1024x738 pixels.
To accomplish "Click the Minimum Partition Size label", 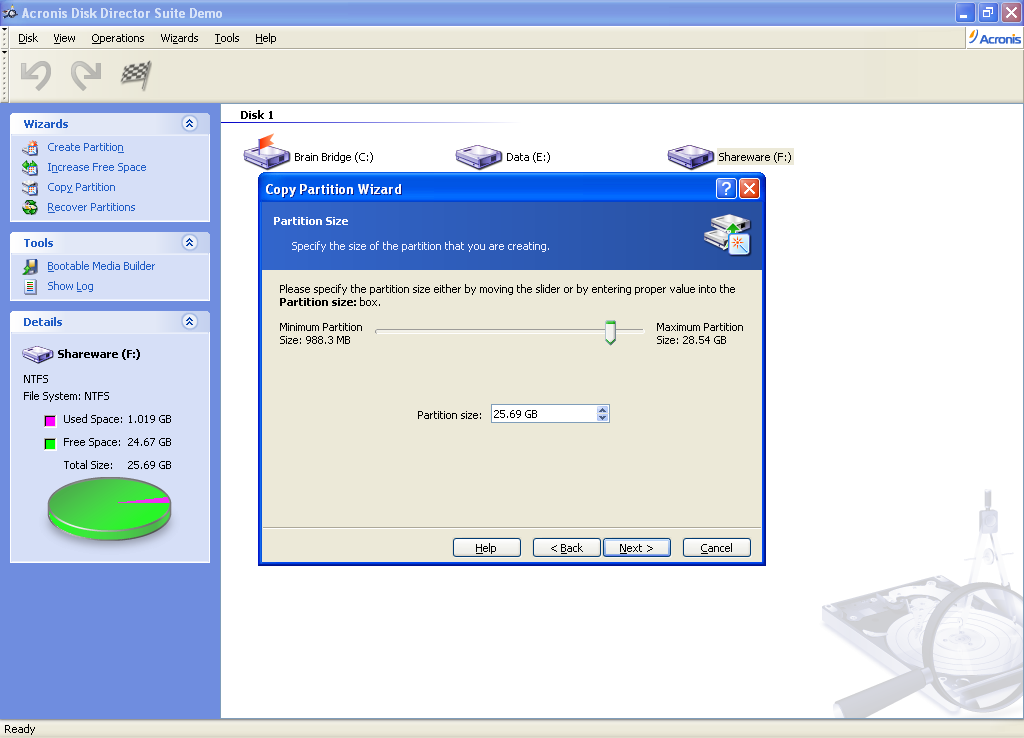I will [x=321, y=333].
